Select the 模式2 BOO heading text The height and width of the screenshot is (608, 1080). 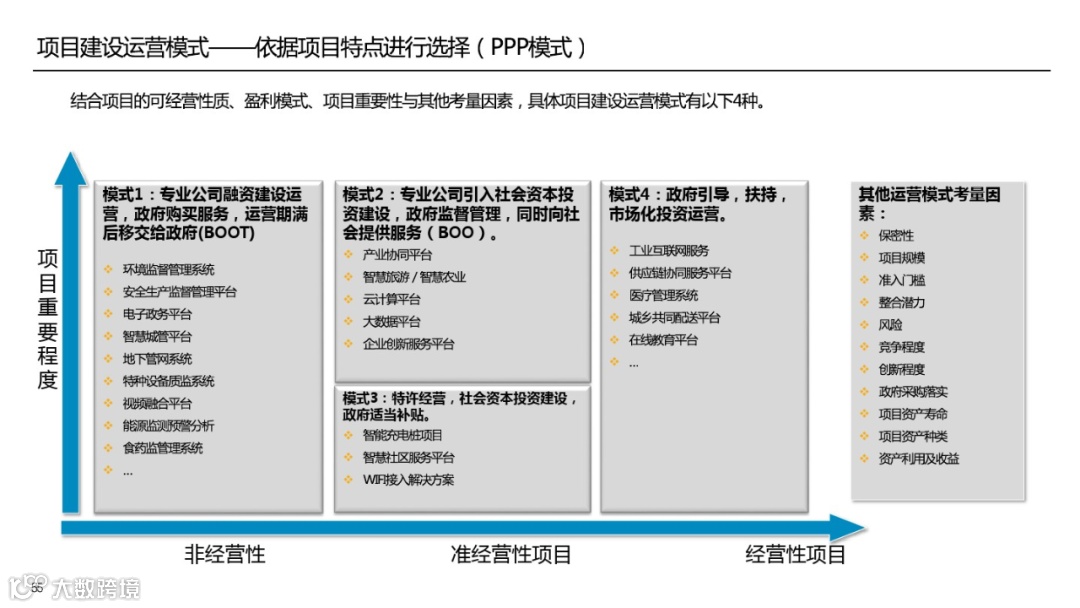[461, 213]
